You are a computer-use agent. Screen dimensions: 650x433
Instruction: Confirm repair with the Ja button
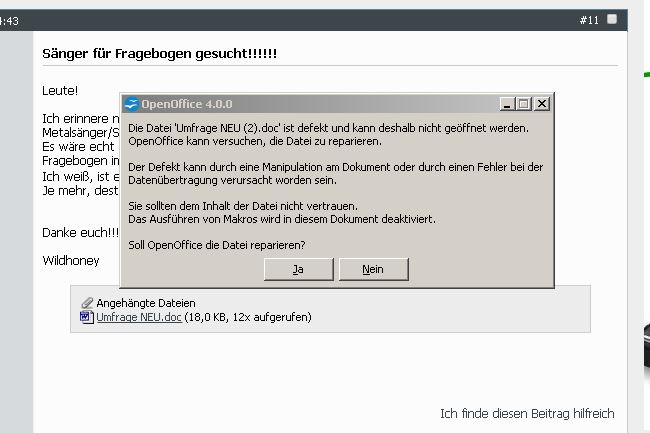click(298, 269)
